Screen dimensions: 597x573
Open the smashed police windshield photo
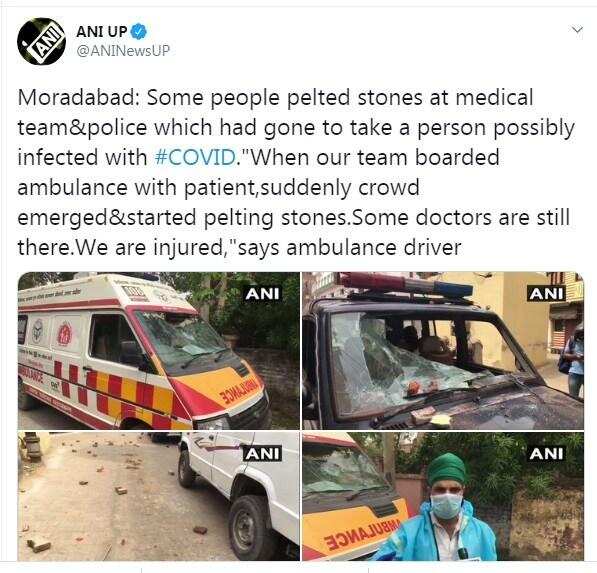coord(443,351)
